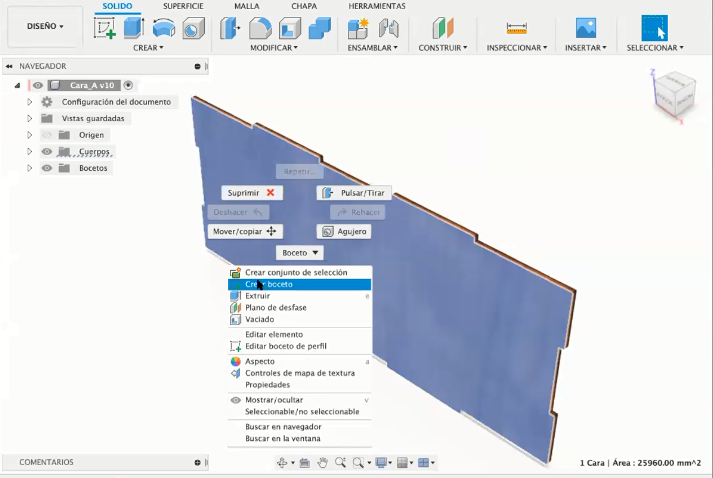Select the Look At icon in navigation bar
Viewport: 713px width, 478px height.
305,463
